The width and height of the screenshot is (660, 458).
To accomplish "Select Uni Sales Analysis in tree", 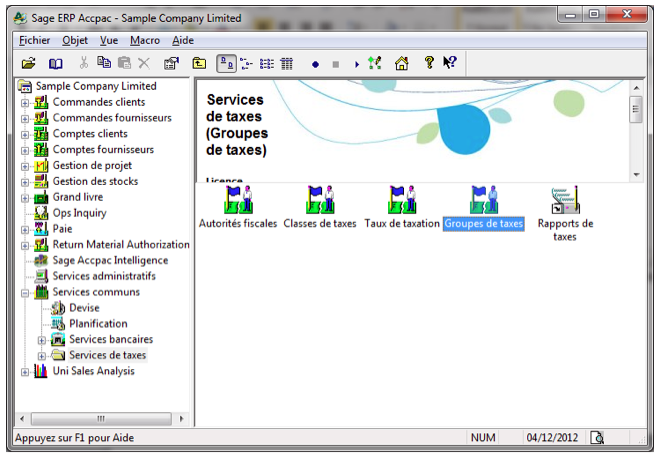I will click(x=93, y=371).
